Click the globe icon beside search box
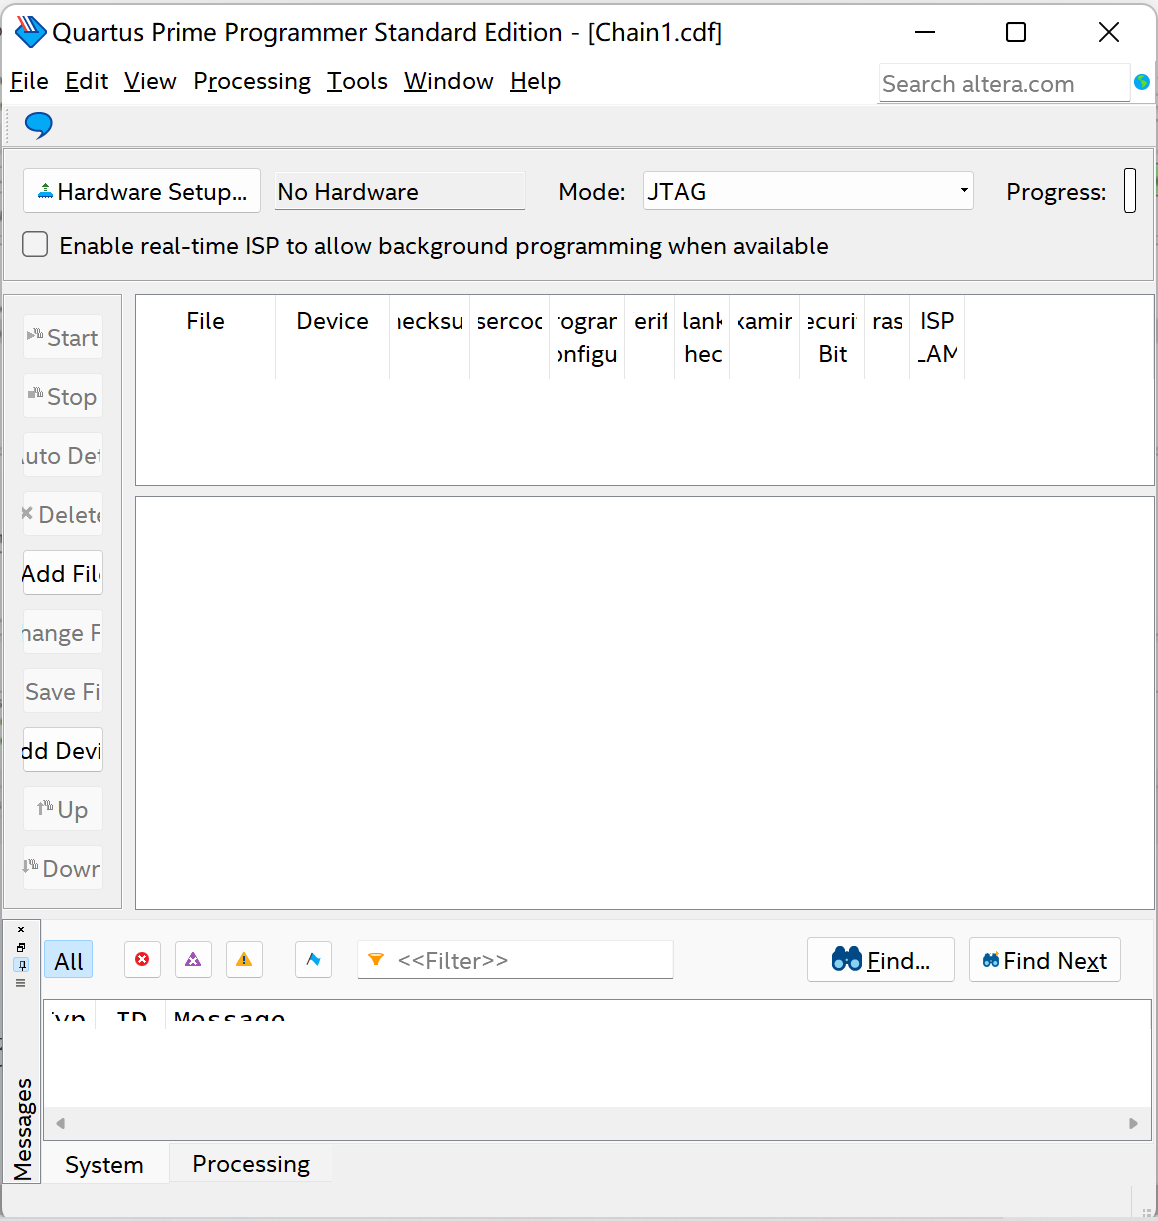The width and height of the screenshot is (1158, 1221). (1142, 82)
